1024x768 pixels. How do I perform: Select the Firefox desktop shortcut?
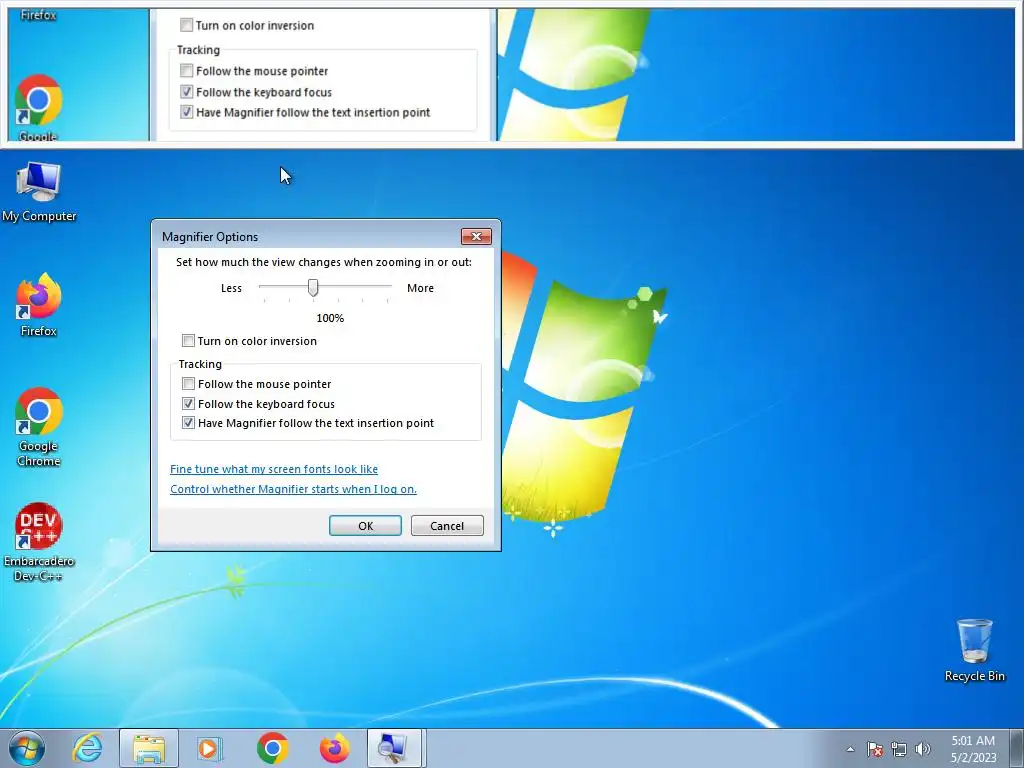coord(39,304)
